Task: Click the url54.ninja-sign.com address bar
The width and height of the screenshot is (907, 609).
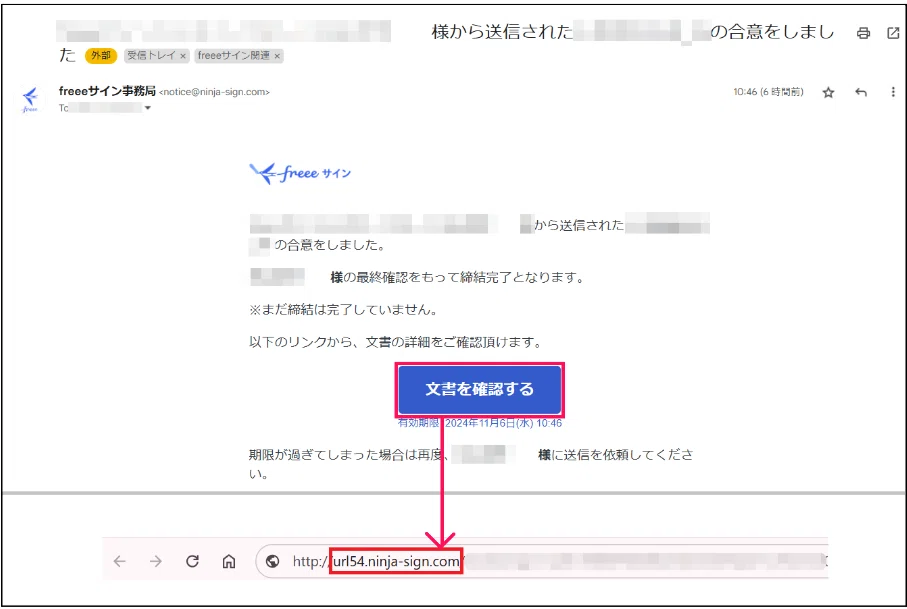Action: tap(396, 561)
